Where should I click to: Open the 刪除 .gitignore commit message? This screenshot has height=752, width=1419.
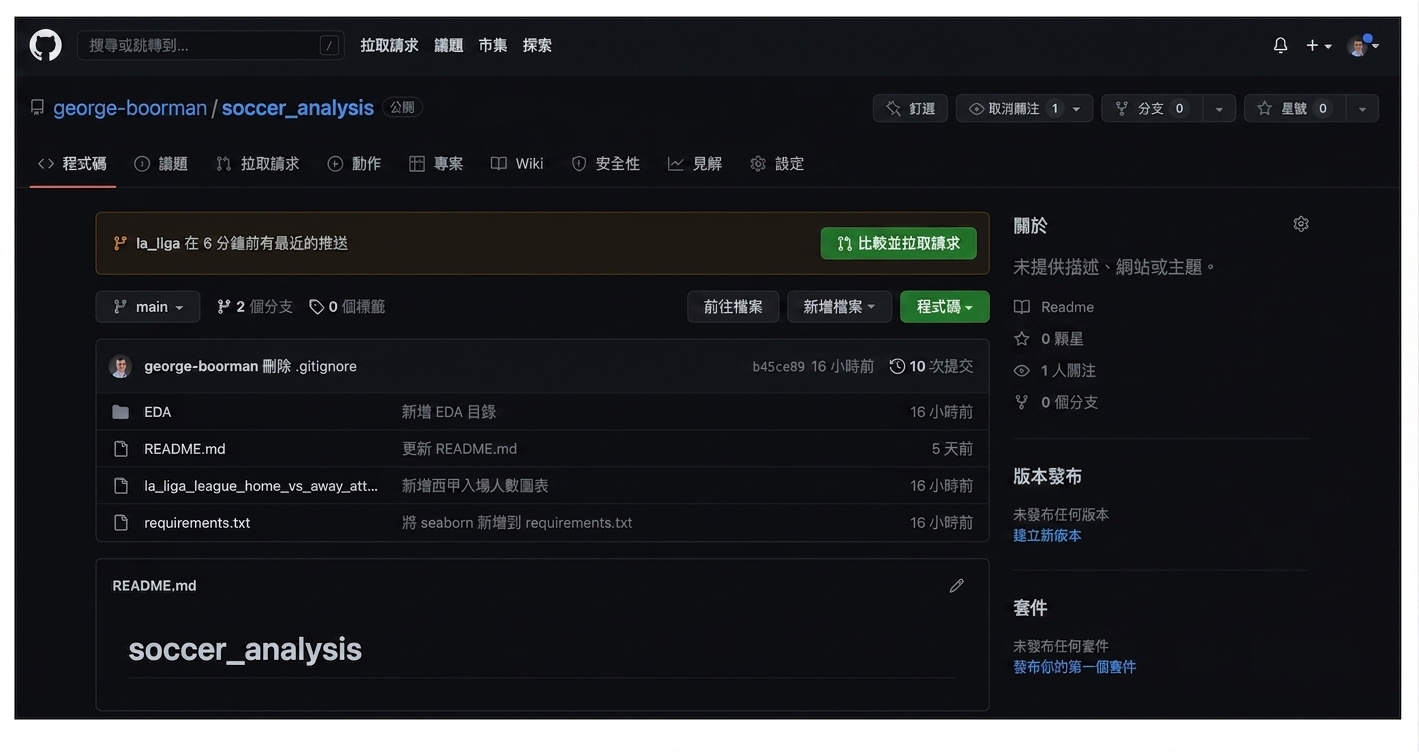(310, 366)
